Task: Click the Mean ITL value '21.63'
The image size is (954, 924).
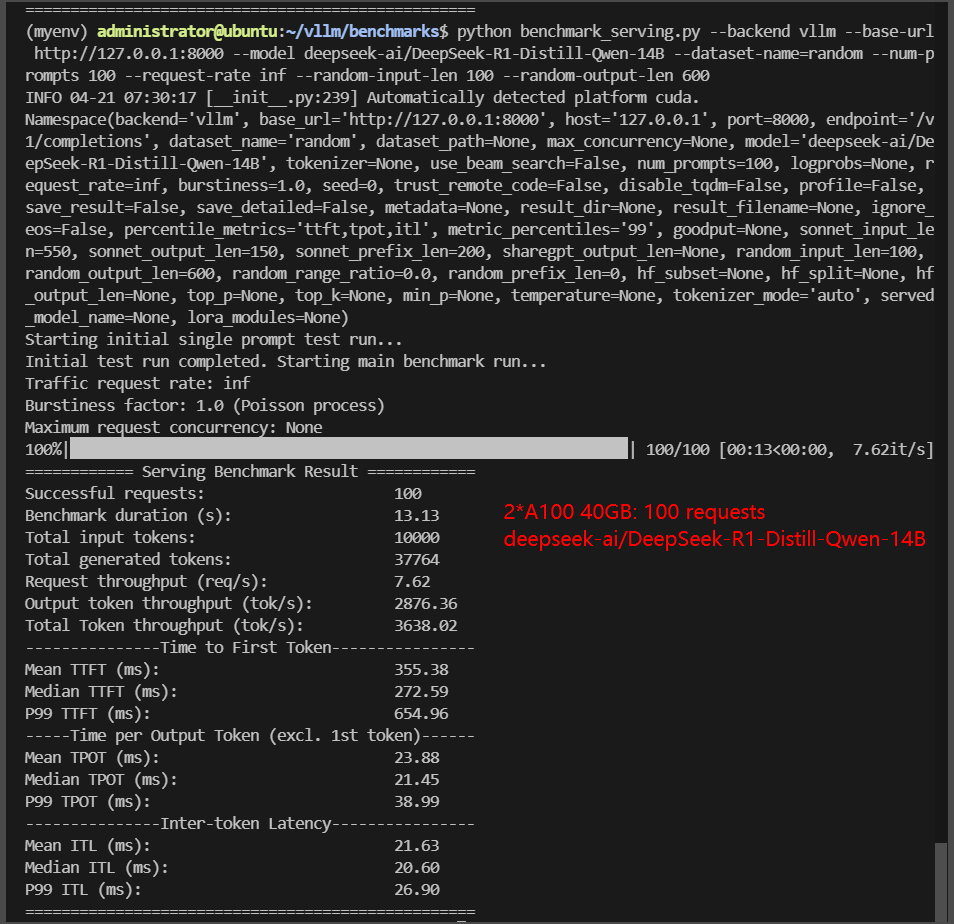Action: point(417,846)
